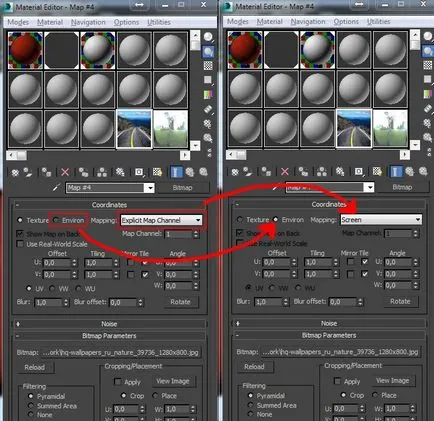Click Sample Type sphere icon in left window
The width and height of the screenshot is (434, 421).
click(208, 37)
